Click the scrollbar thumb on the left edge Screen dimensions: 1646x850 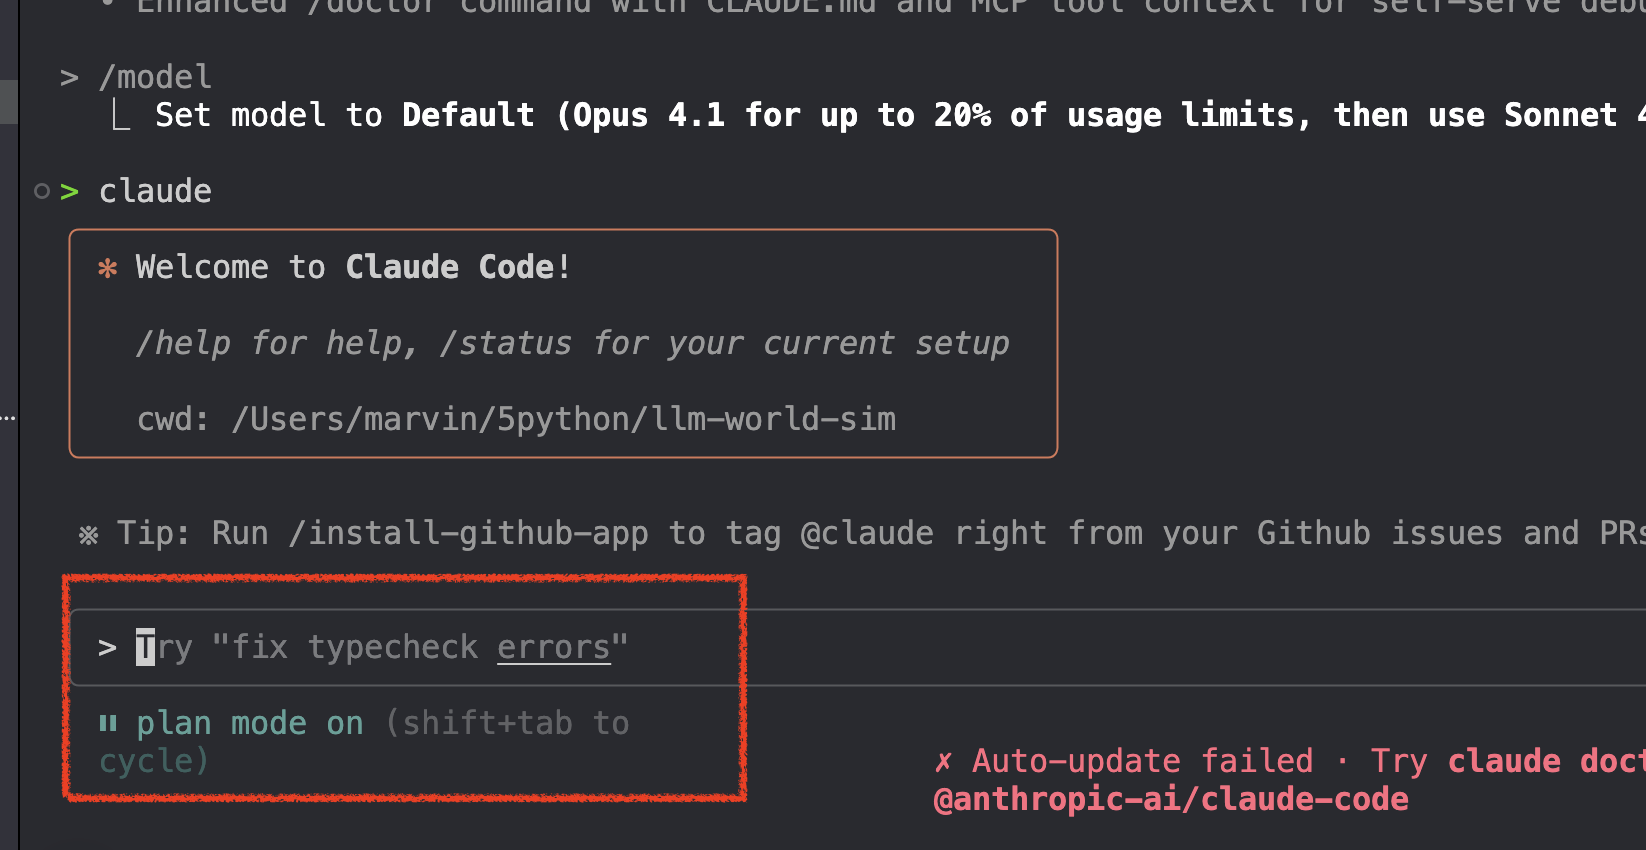pos(8,102)
